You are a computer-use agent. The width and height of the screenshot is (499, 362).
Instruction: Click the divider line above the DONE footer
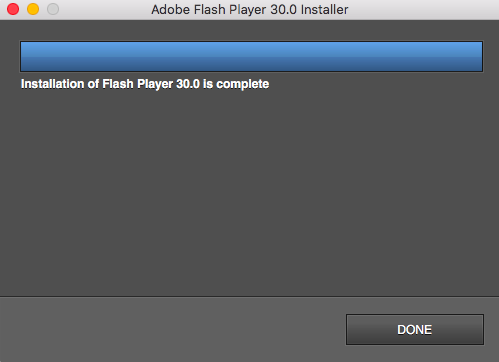pos(249,296)
